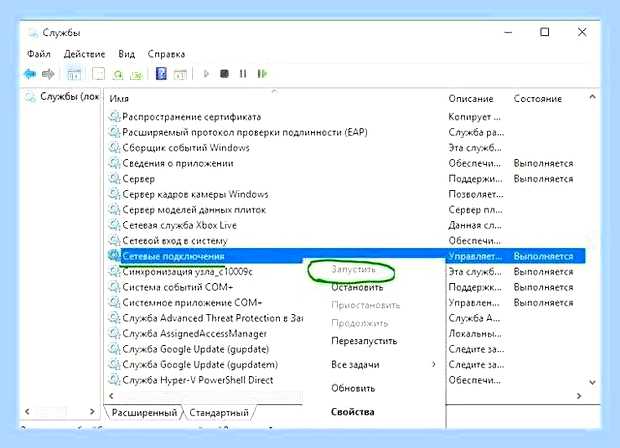
Task: Sort by the Имя column header
Action: (x=119, y=99)
